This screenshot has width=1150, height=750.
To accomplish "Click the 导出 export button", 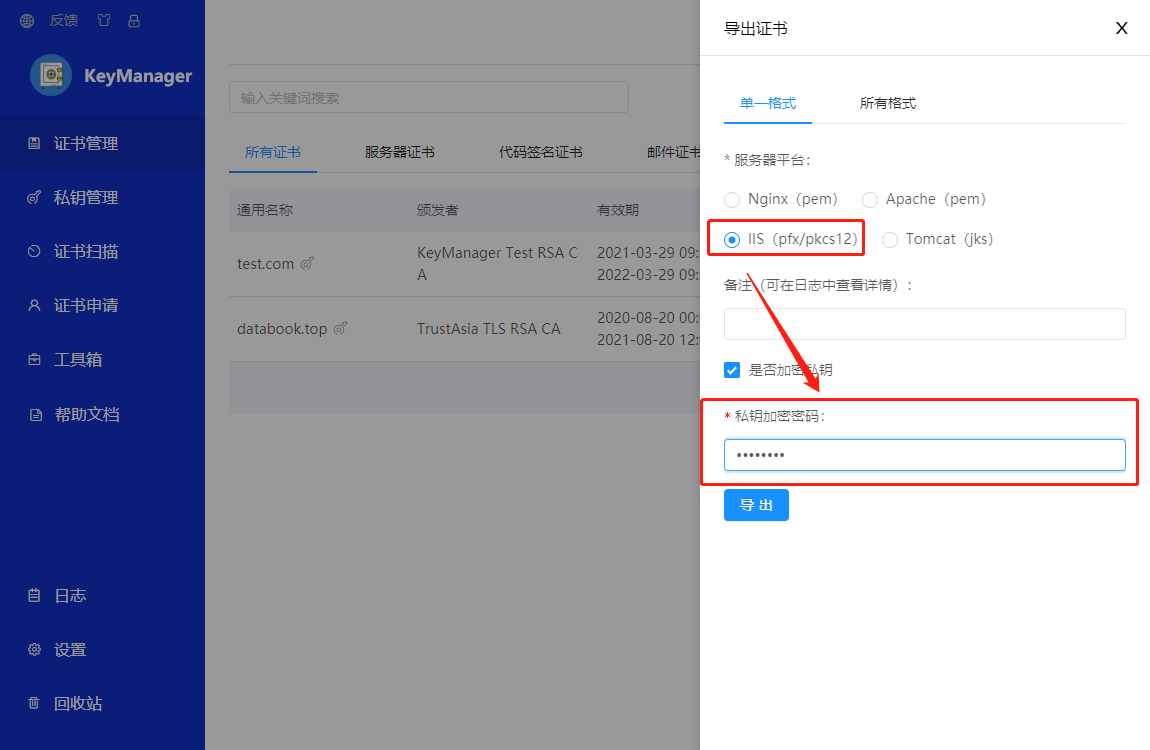I will [x=756, y=505].
